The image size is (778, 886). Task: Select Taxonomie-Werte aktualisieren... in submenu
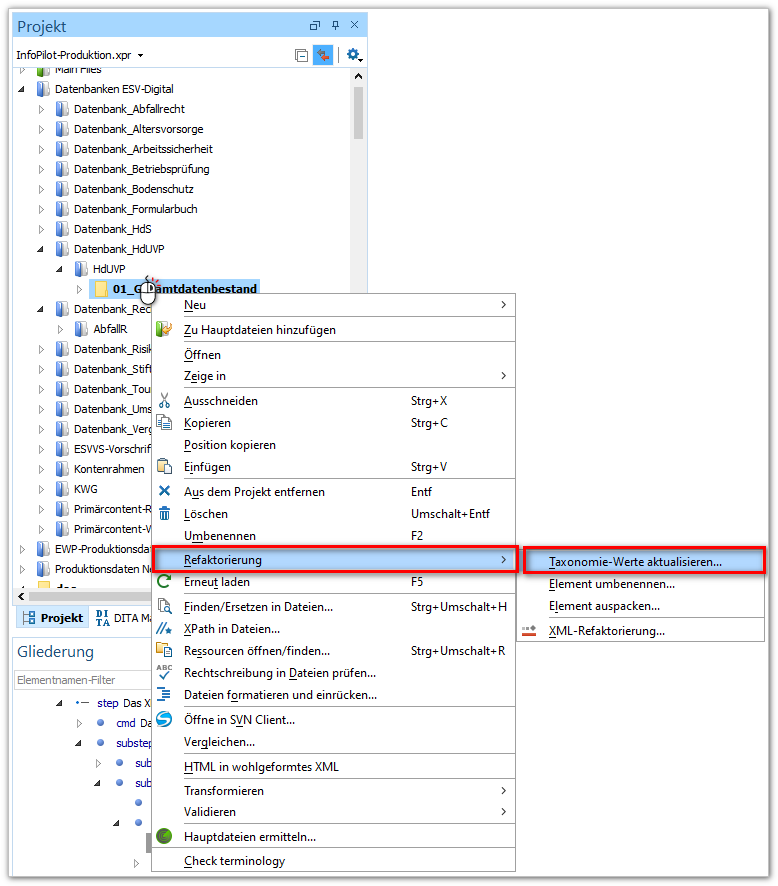coord(635,562)
